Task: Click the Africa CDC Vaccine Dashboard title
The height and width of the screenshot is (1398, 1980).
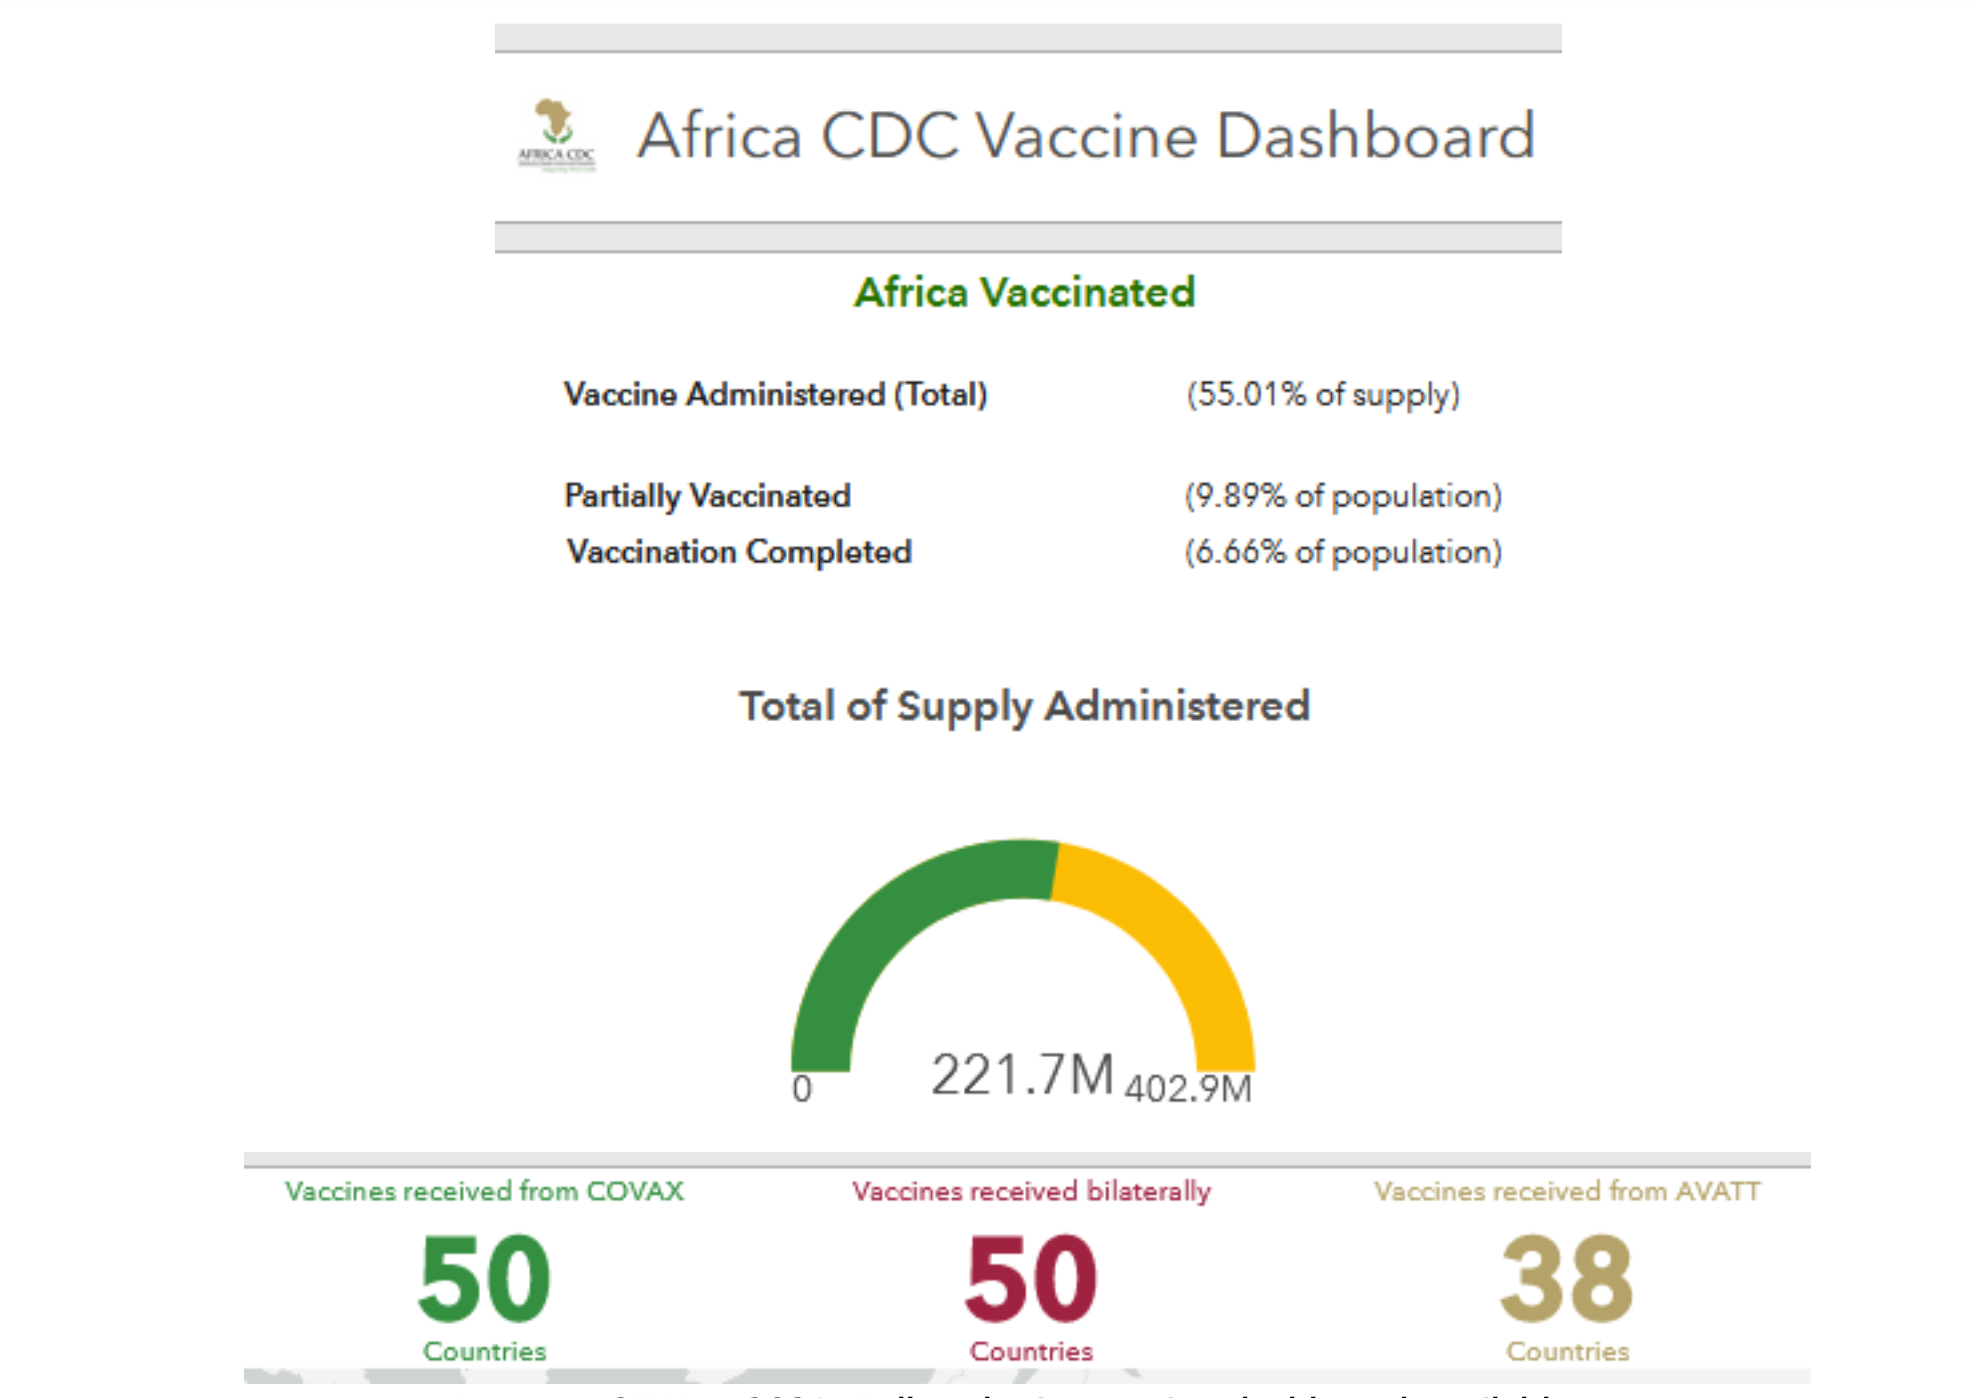Action: pos(1086,136)
